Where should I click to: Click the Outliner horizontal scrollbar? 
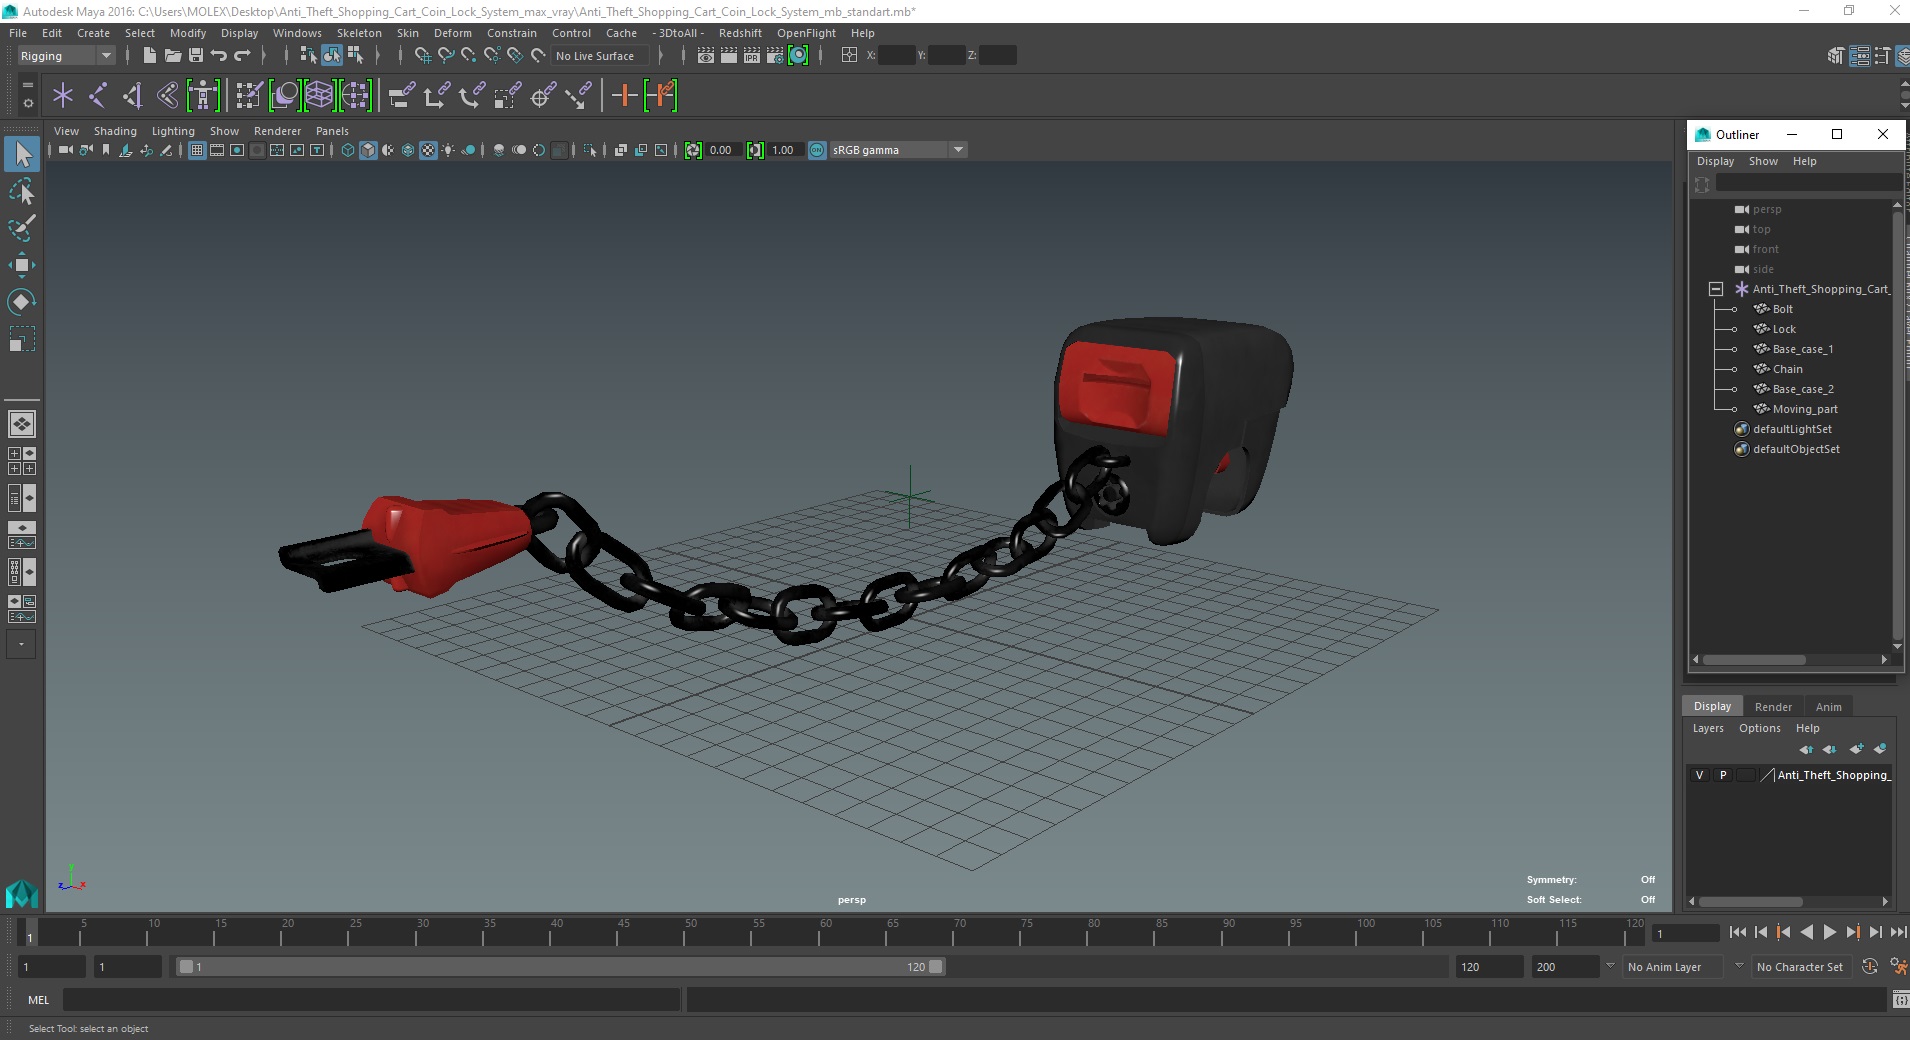pos(1754,660)
